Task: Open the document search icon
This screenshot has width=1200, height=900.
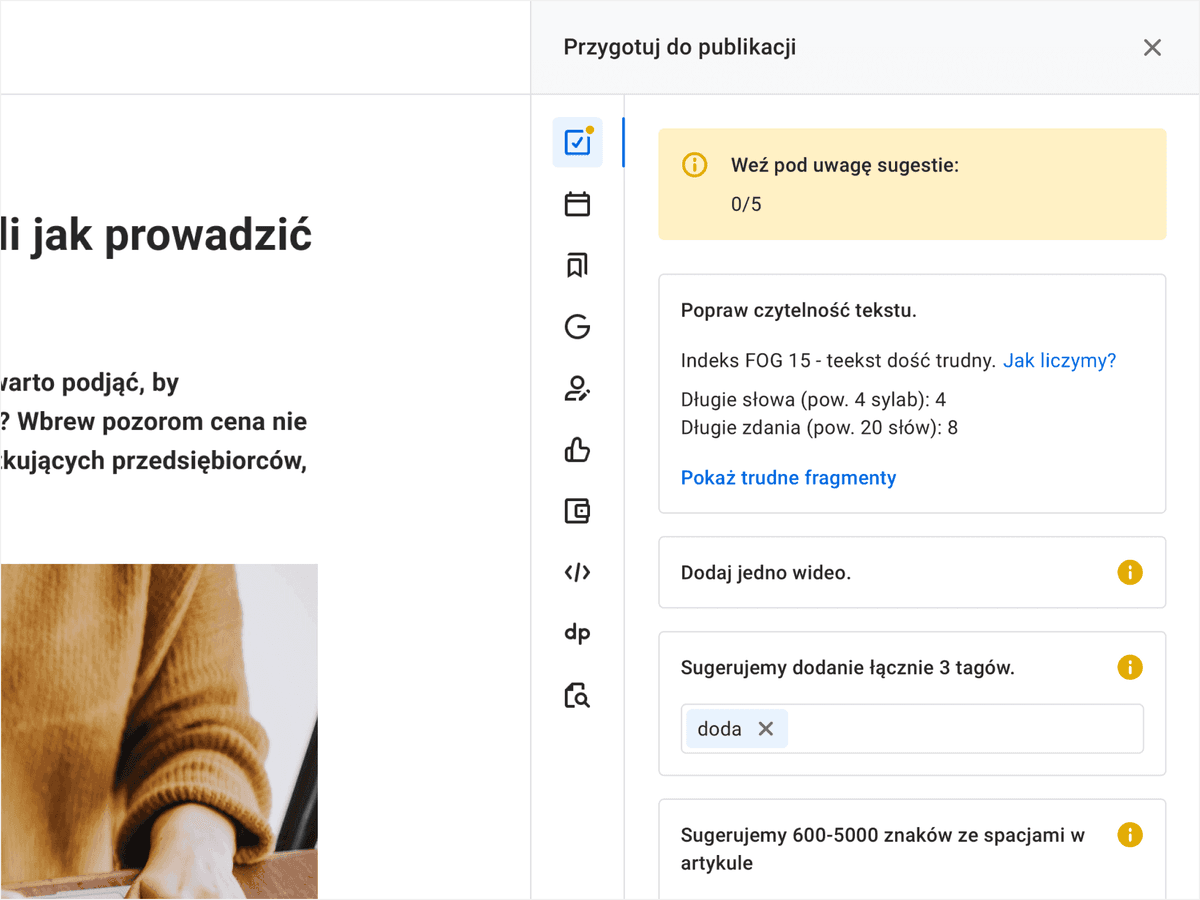Action: point(577,695)
